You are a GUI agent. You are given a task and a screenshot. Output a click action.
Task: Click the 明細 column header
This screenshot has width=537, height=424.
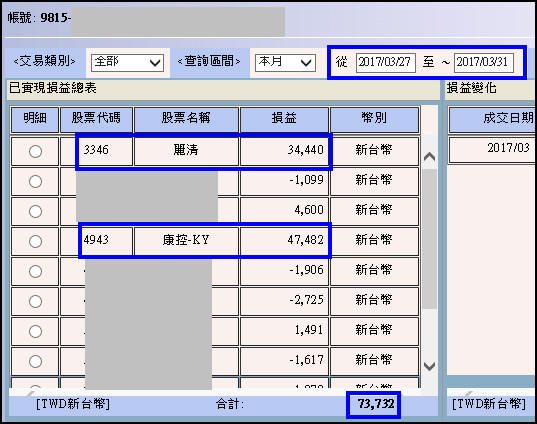click(35, 120)
